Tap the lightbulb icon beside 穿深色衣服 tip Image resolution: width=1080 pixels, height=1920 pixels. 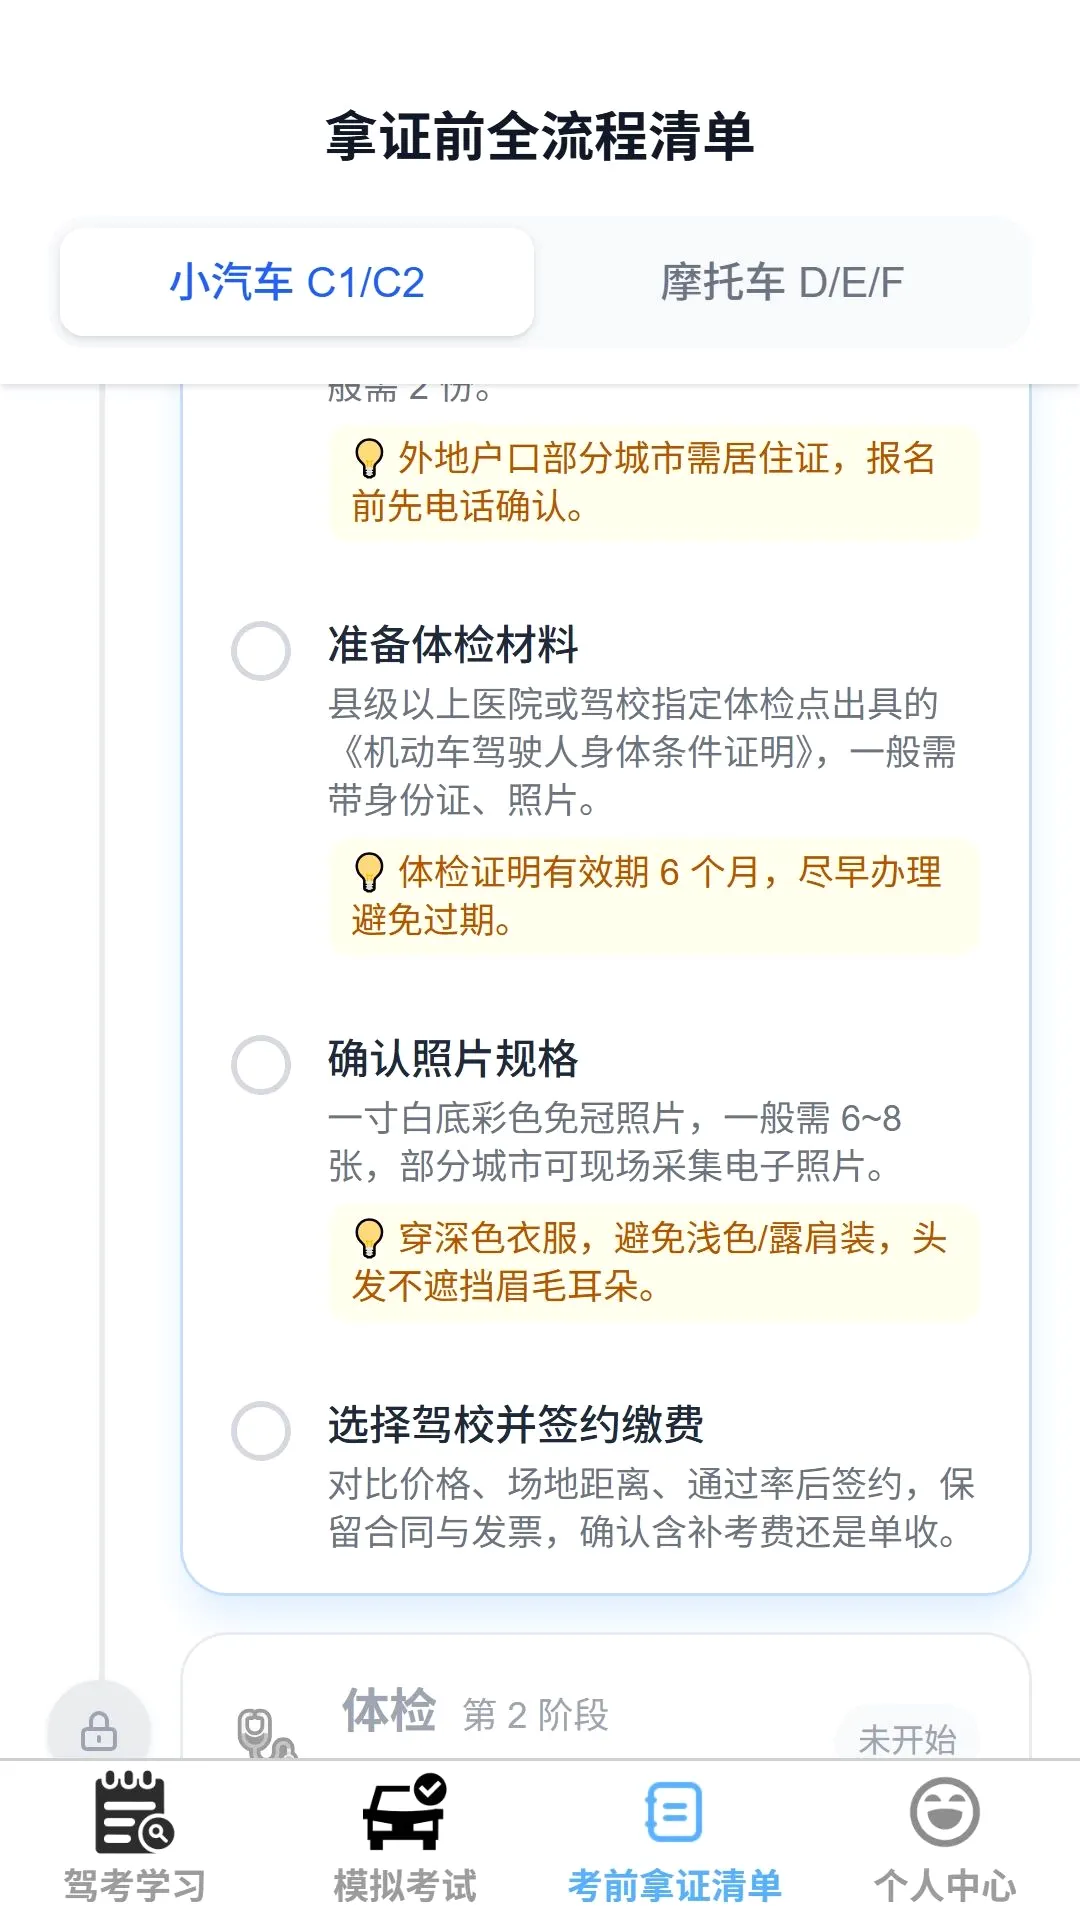click(x=369, y=1238)
